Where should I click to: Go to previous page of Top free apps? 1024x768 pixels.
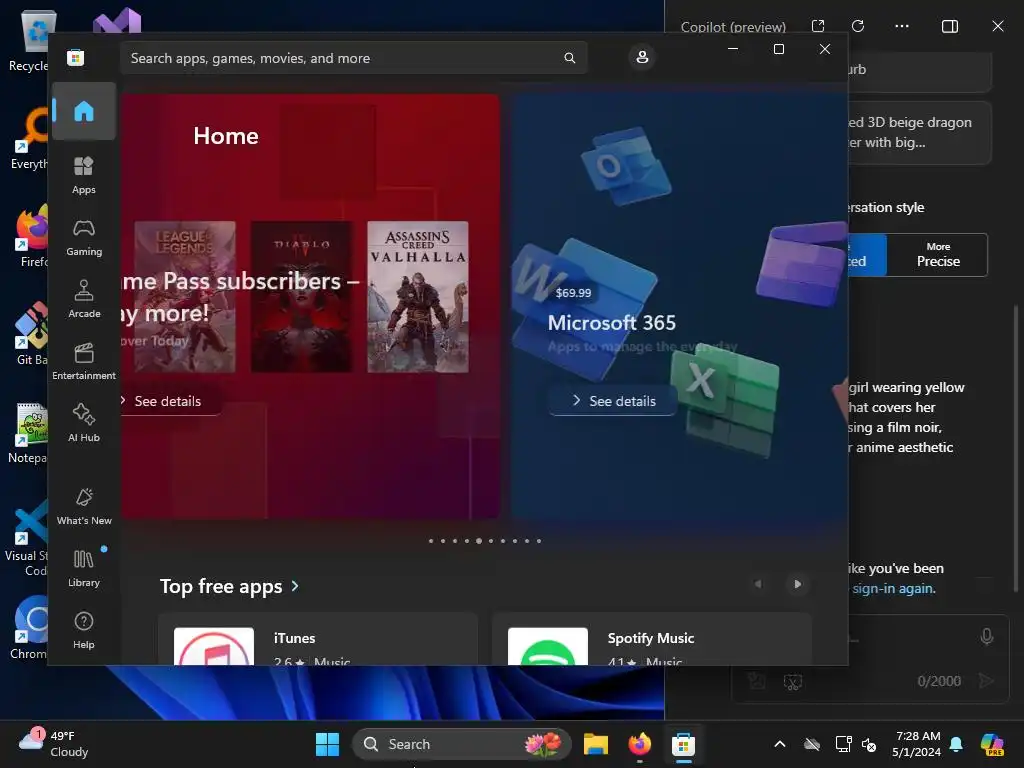coord(758,584)
